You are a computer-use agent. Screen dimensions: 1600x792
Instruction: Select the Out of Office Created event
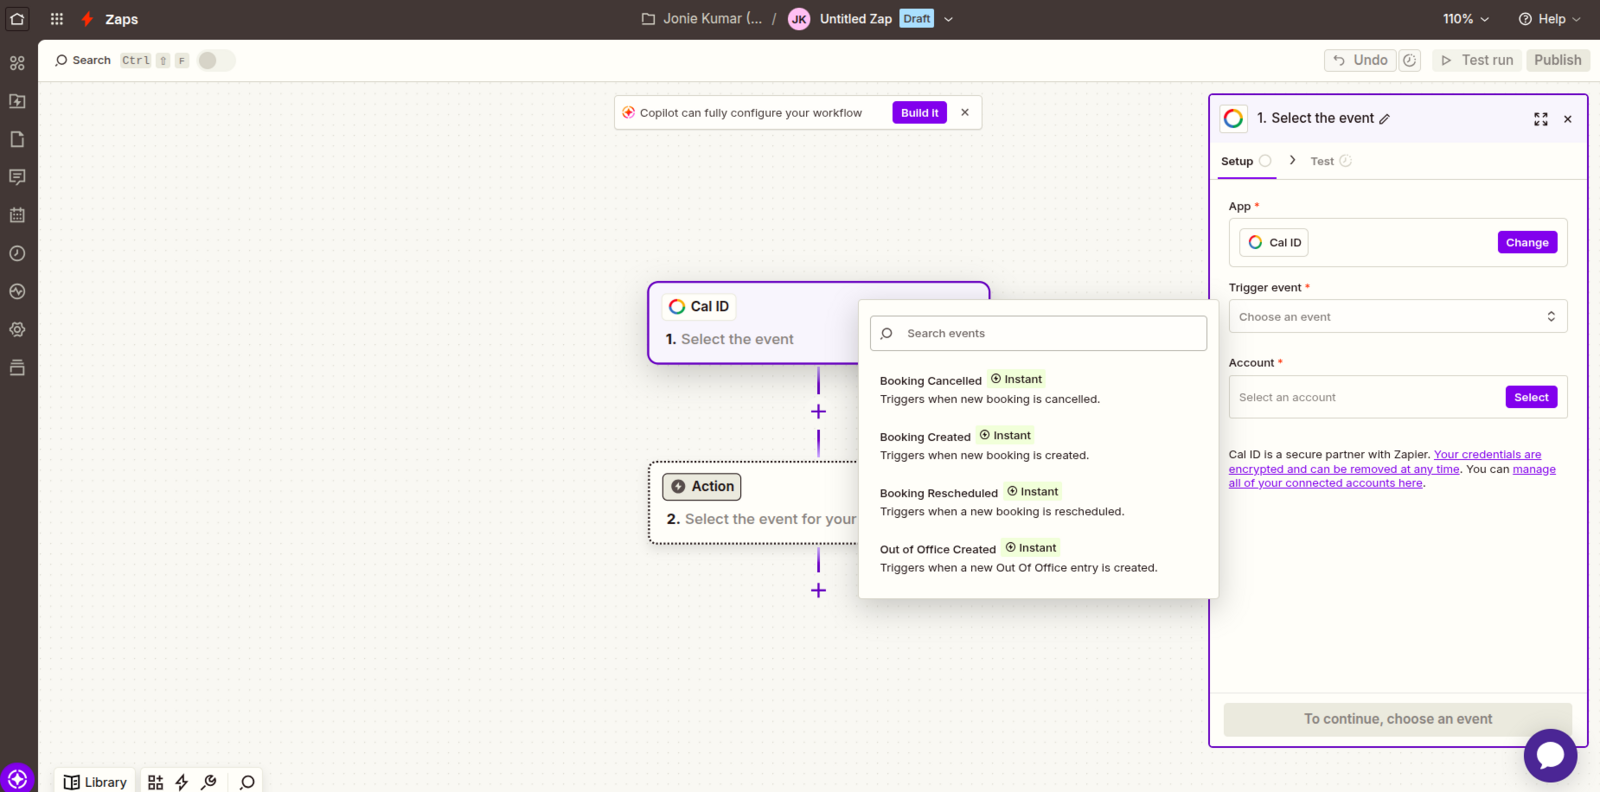[1037, 557]
